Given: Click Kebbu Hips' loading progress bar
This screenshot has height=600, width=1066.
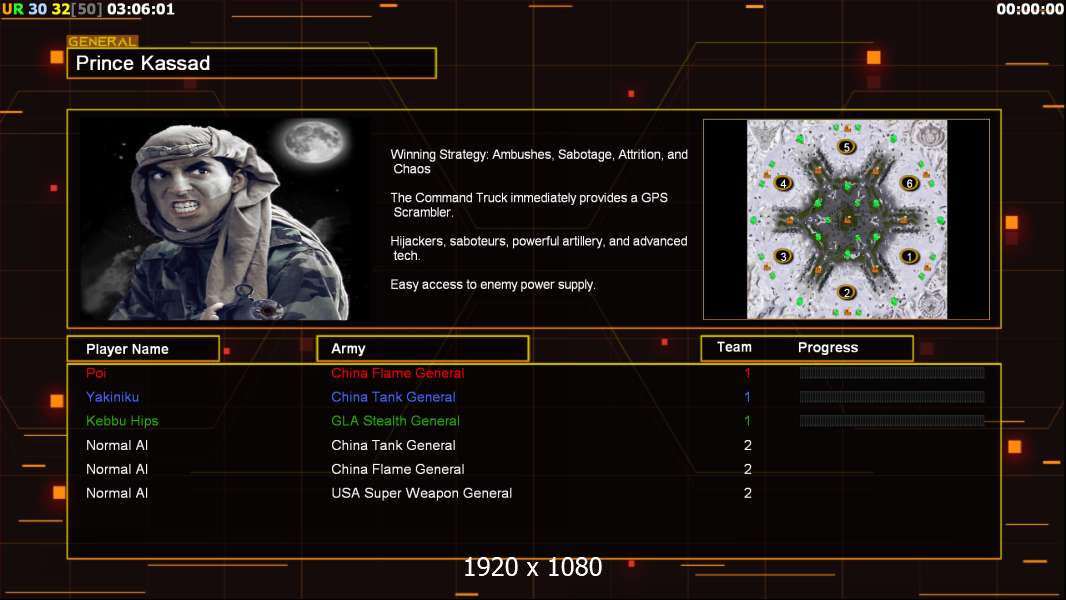Looking at the screenshot, I should coord(892,421).
